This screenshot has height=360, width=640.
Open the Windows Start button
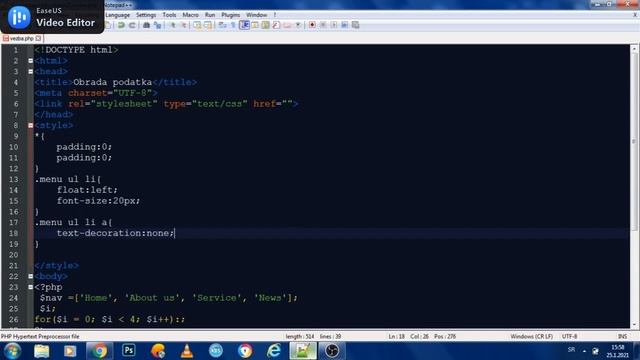(x=12, y=351)
